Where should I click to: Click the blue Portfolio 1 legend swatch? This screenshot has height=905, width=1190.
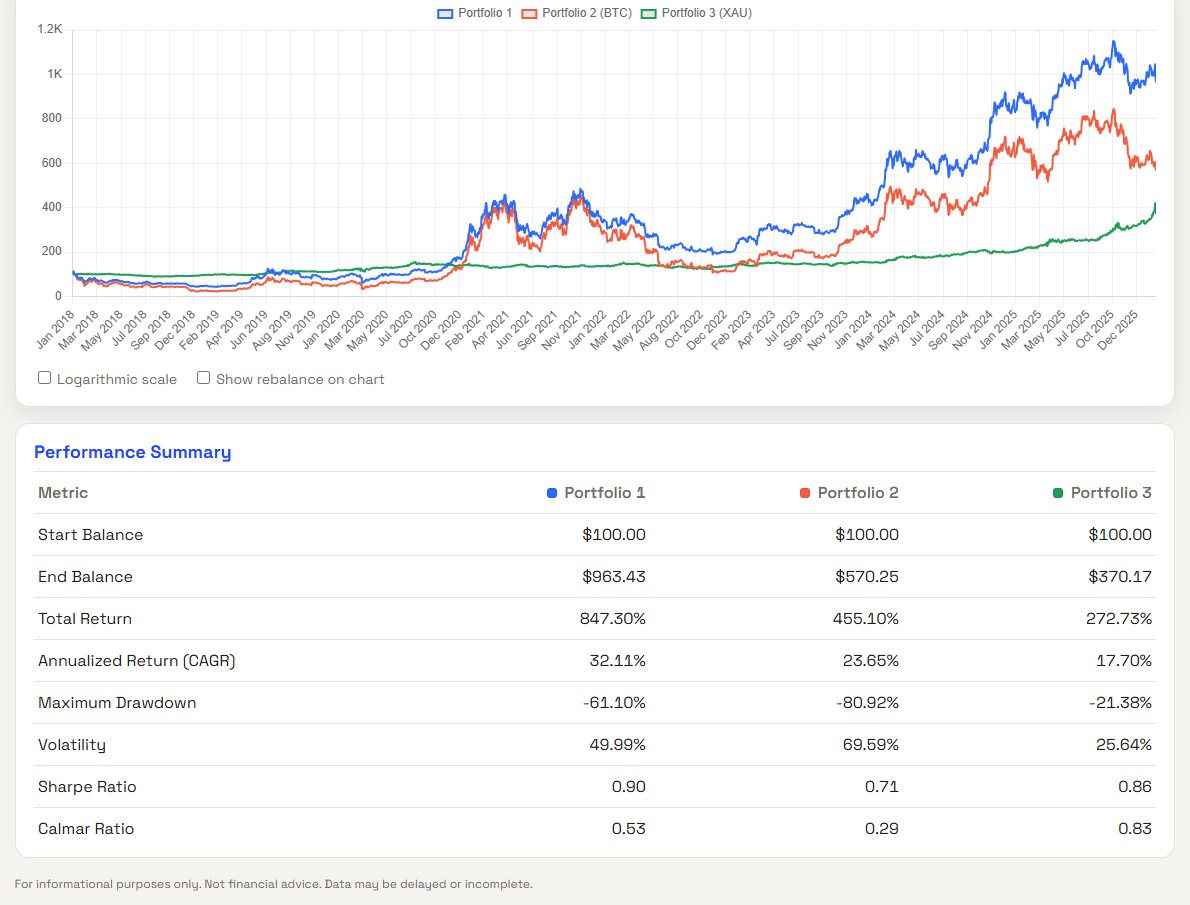(x=445, y=14)
